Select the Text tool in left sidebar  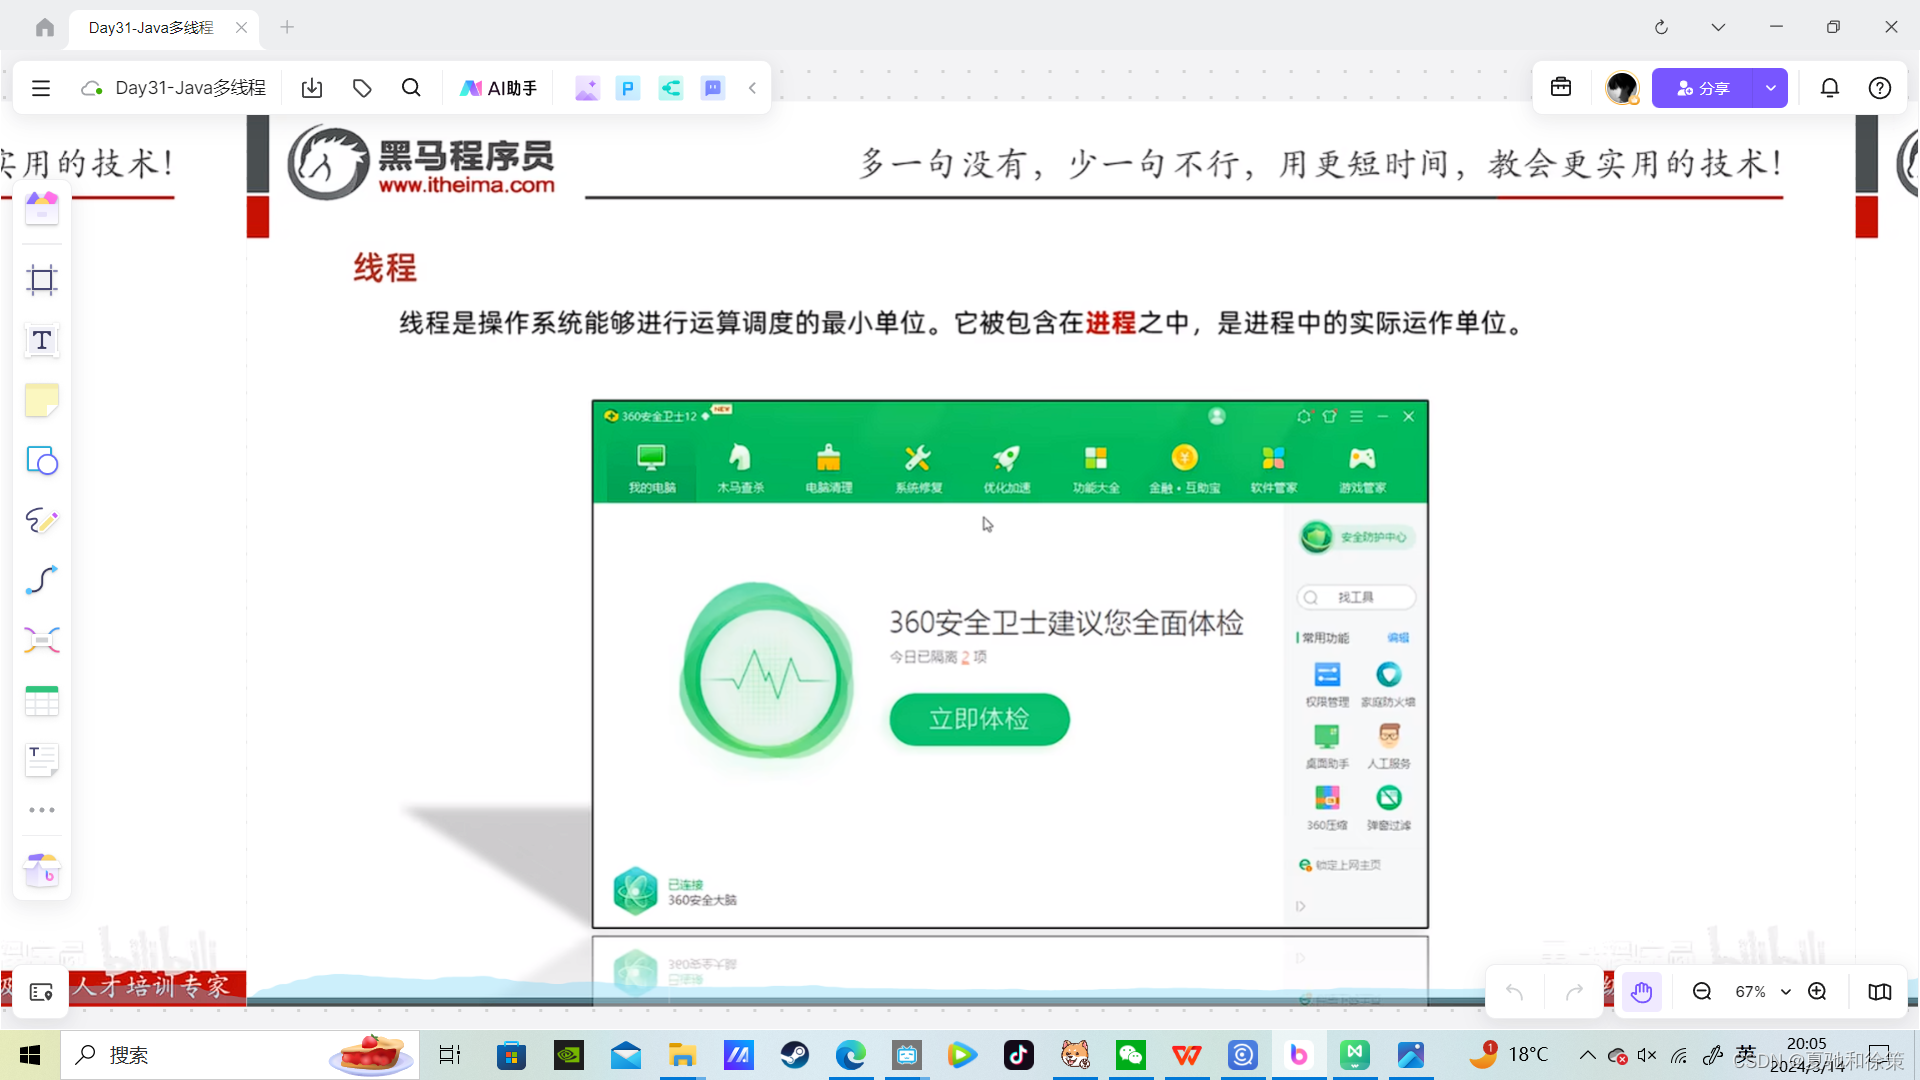coord(41,340)
